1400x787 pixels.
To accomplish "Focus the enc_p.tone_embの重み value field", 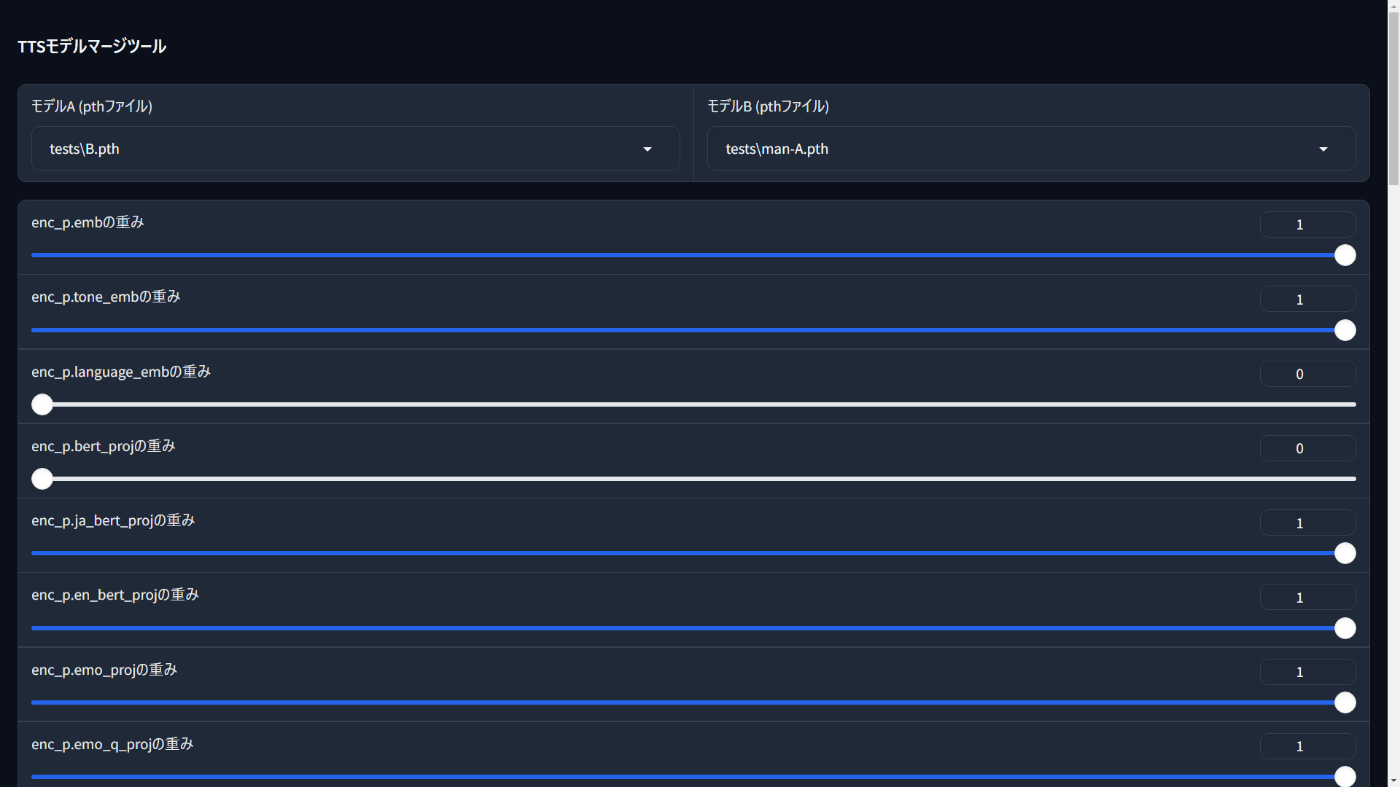I will tap(1308, 299).
